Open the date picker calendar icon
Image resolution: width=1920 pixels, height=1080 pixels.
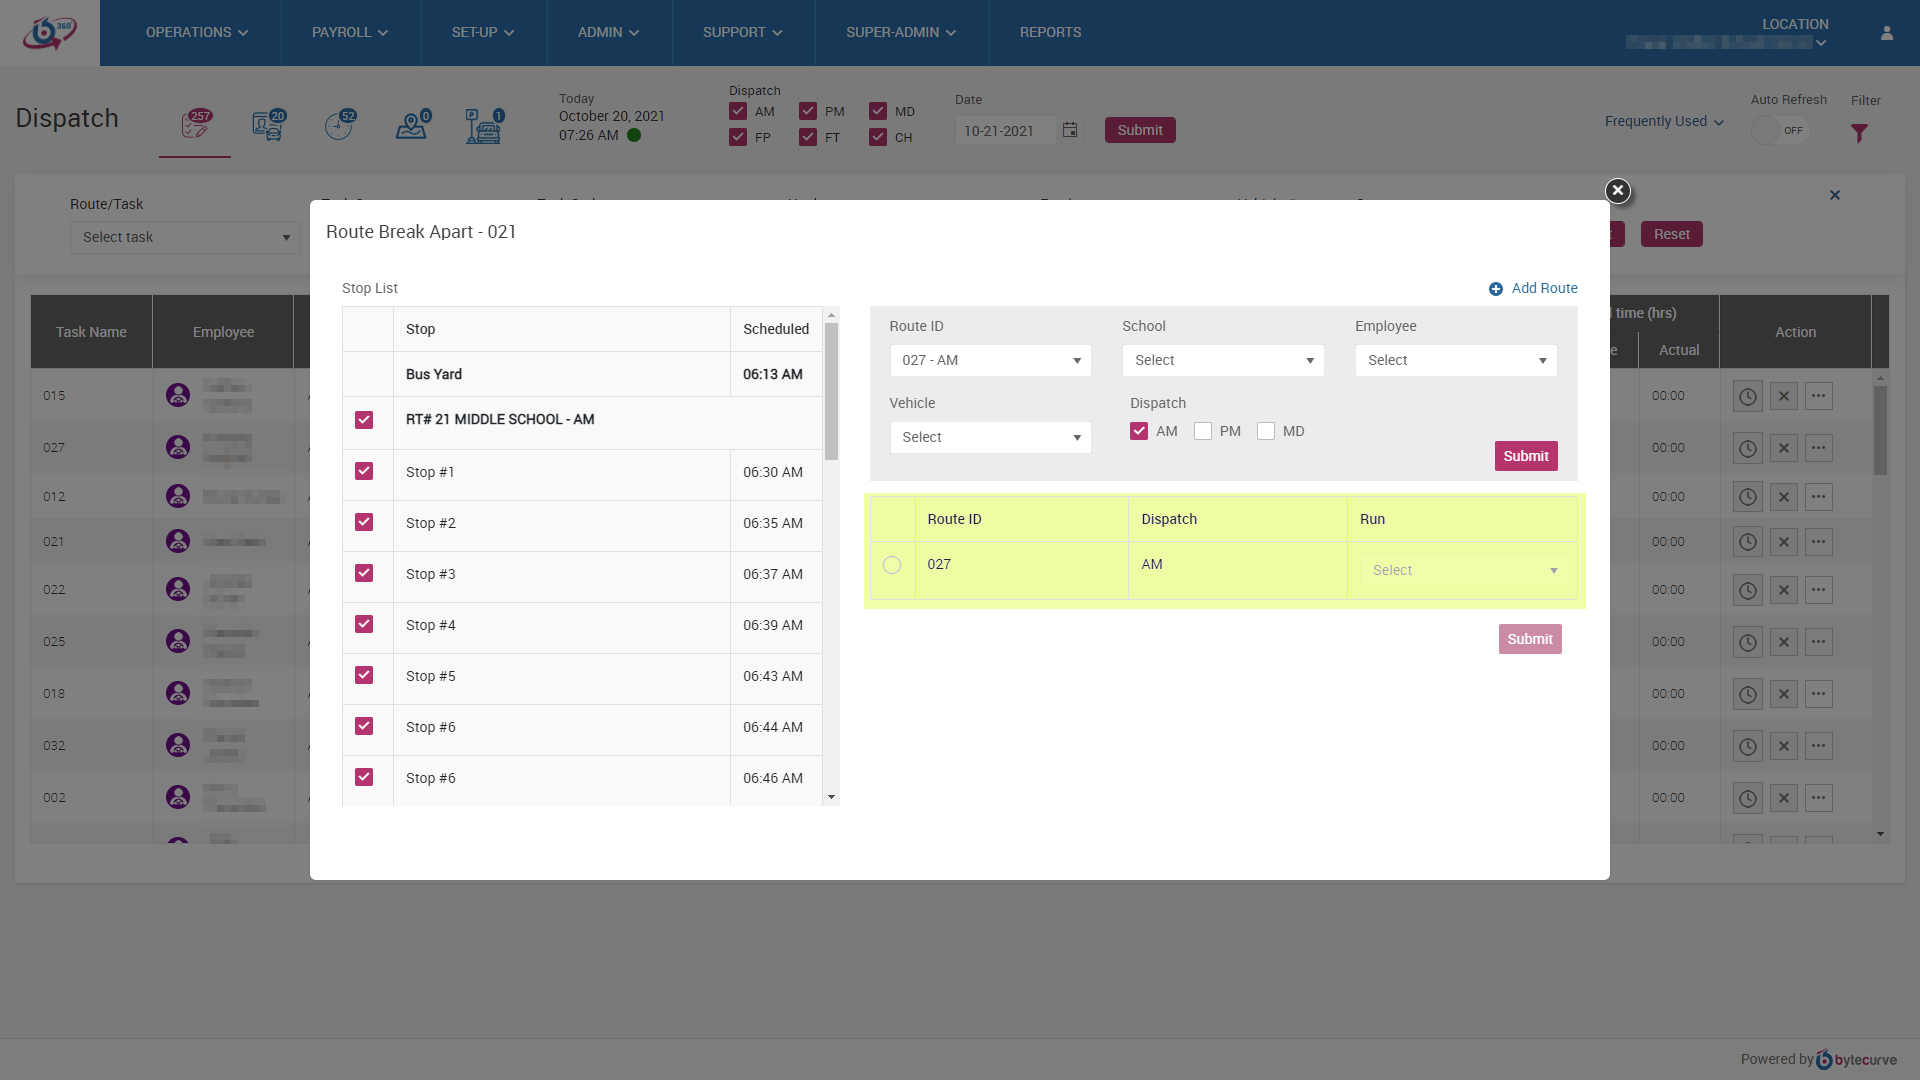(1070, 130)
